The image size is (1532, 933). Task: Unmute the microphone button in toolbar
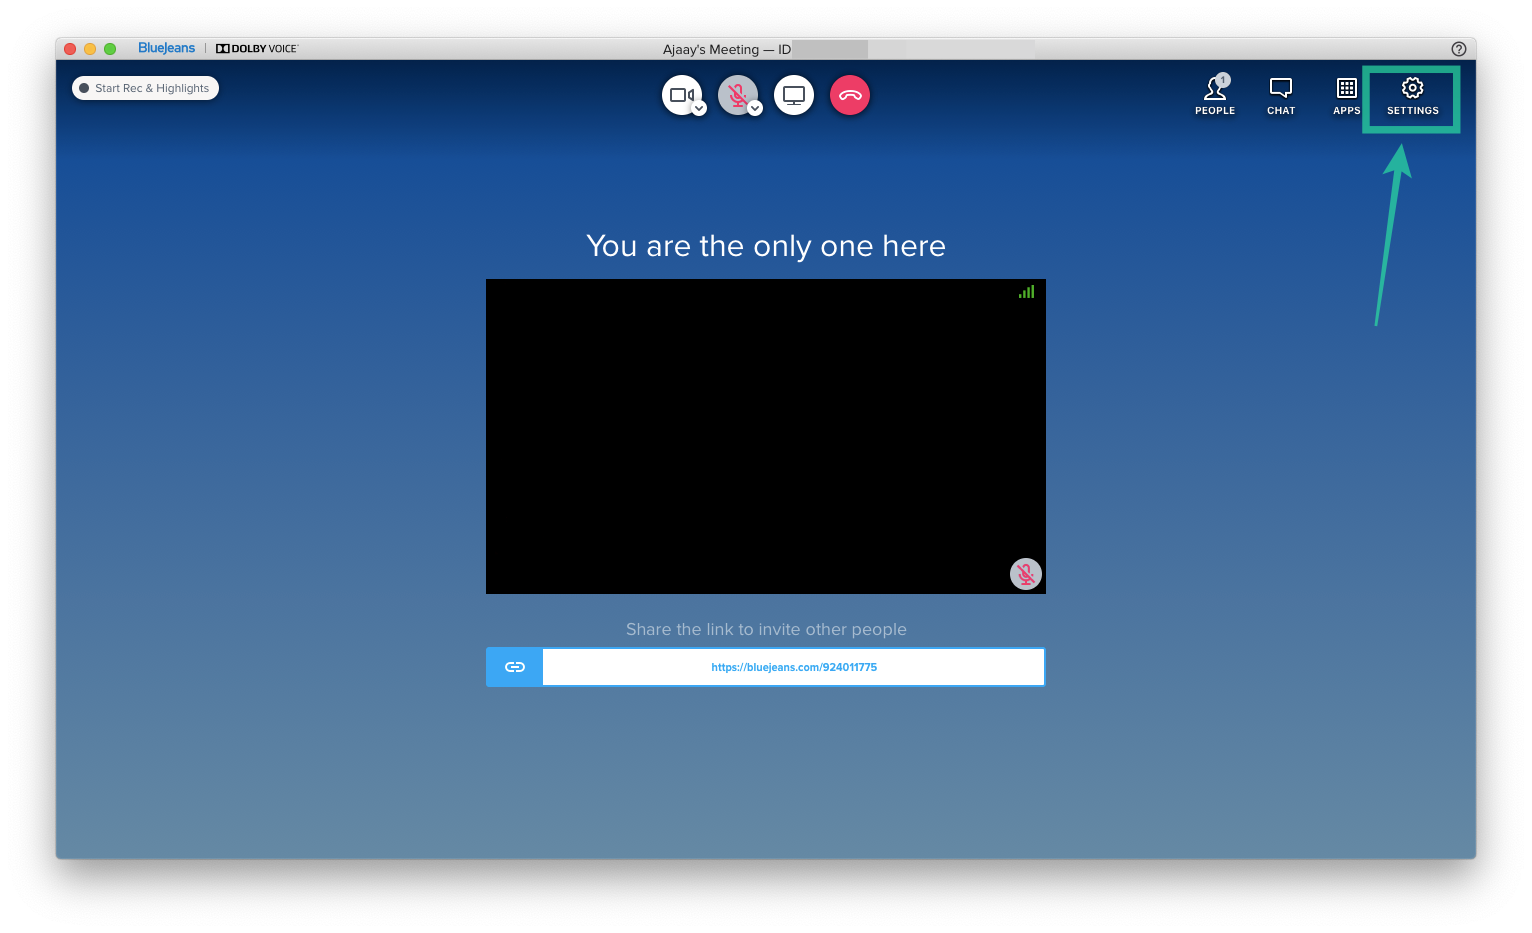[x=737, y=95]
